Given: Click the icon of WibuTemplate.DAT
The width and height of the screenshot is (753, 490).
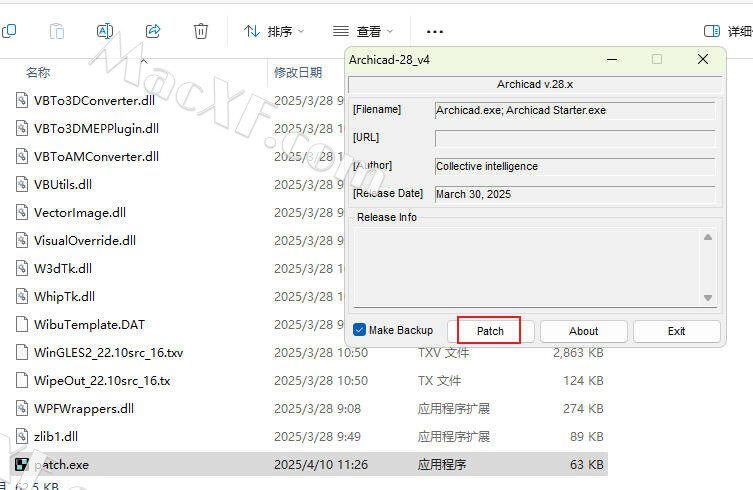Looking at the screenshot, I should tap(22, 325).
